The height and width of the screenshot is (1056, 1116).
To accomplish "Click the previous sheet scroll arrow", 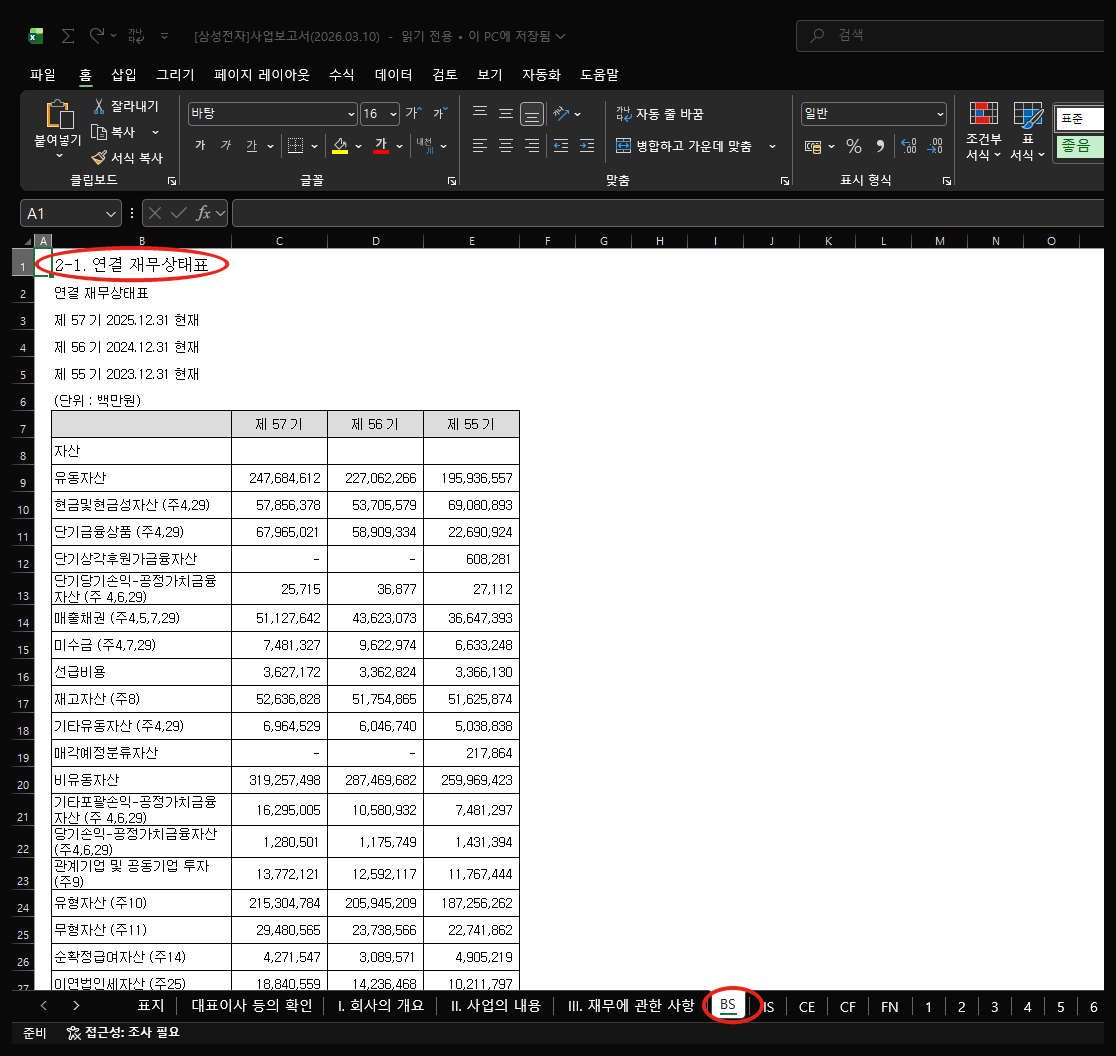I will 44,1005.
